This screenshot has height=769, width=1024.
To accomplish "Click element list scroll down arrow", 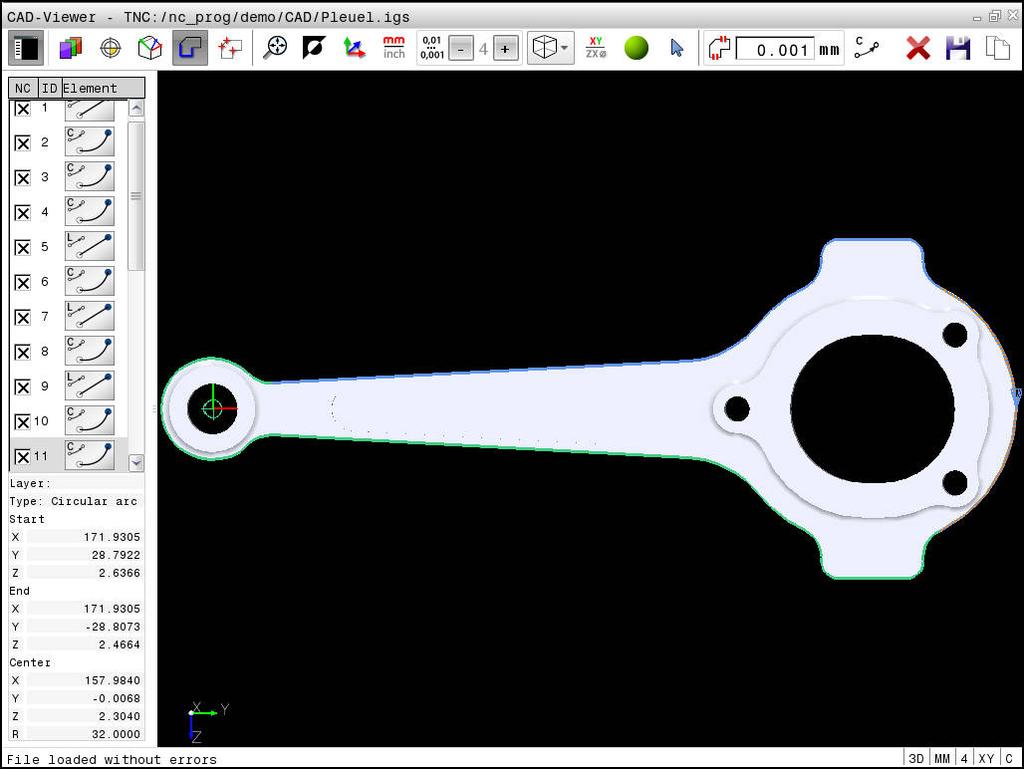I will pyautogui.click(x=136, y=463).
